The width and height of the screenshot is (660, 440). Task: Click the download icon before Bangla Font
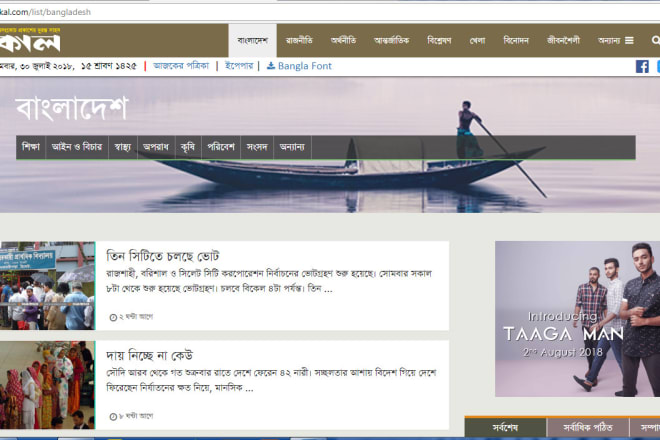[x=271, y=65]
